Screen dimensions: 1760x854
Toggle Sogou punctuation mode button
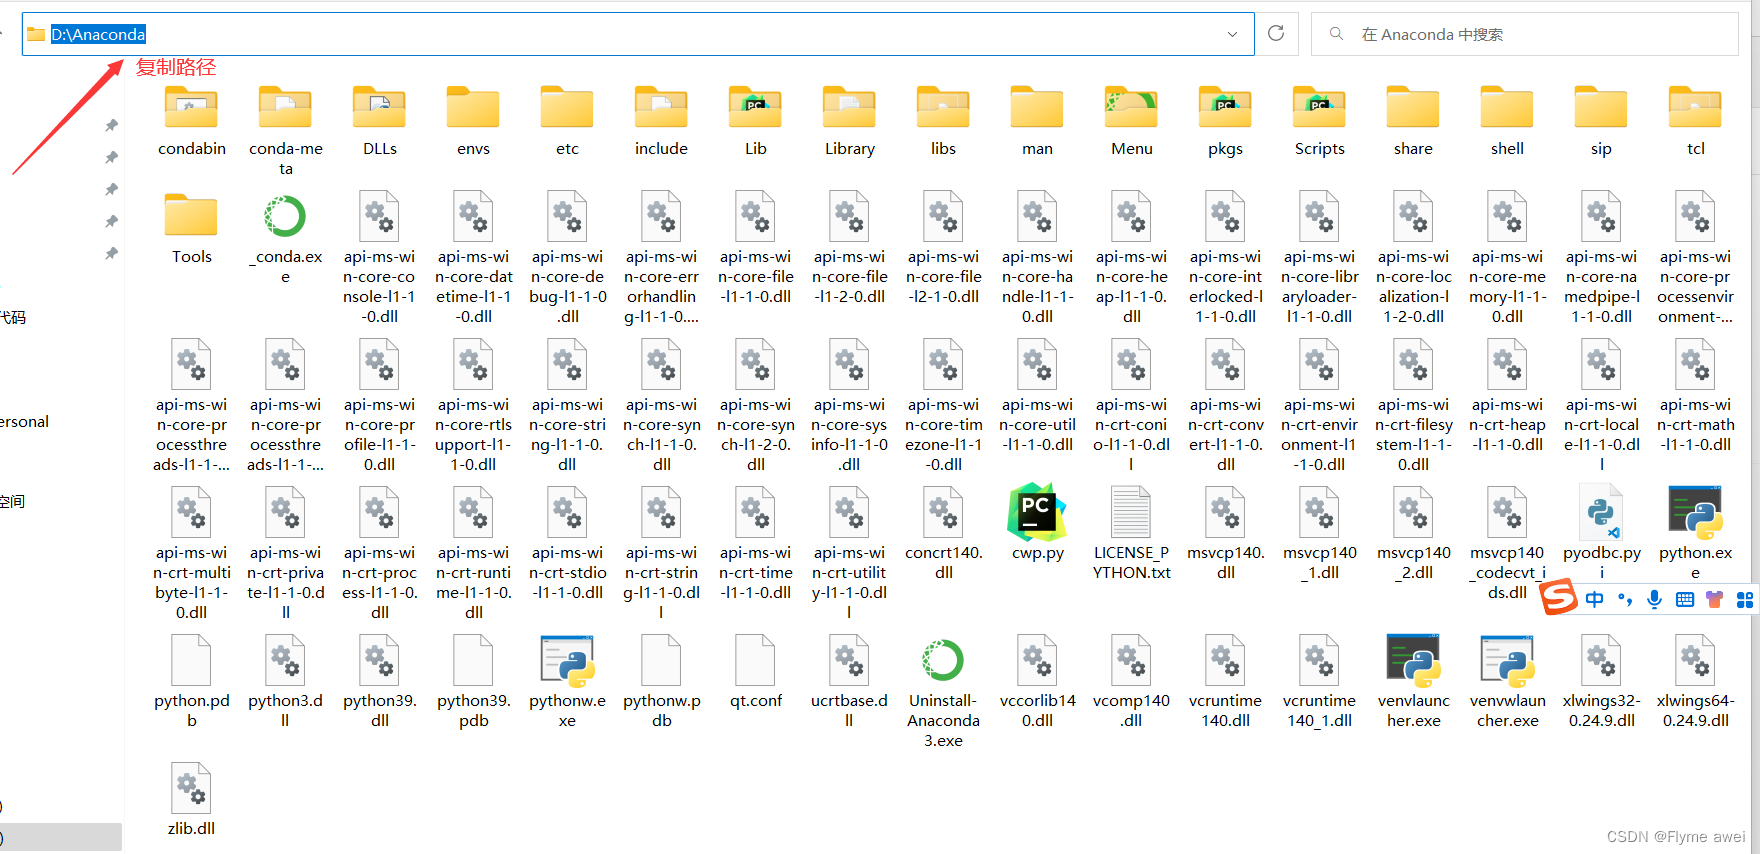[x=1625, y=600]
